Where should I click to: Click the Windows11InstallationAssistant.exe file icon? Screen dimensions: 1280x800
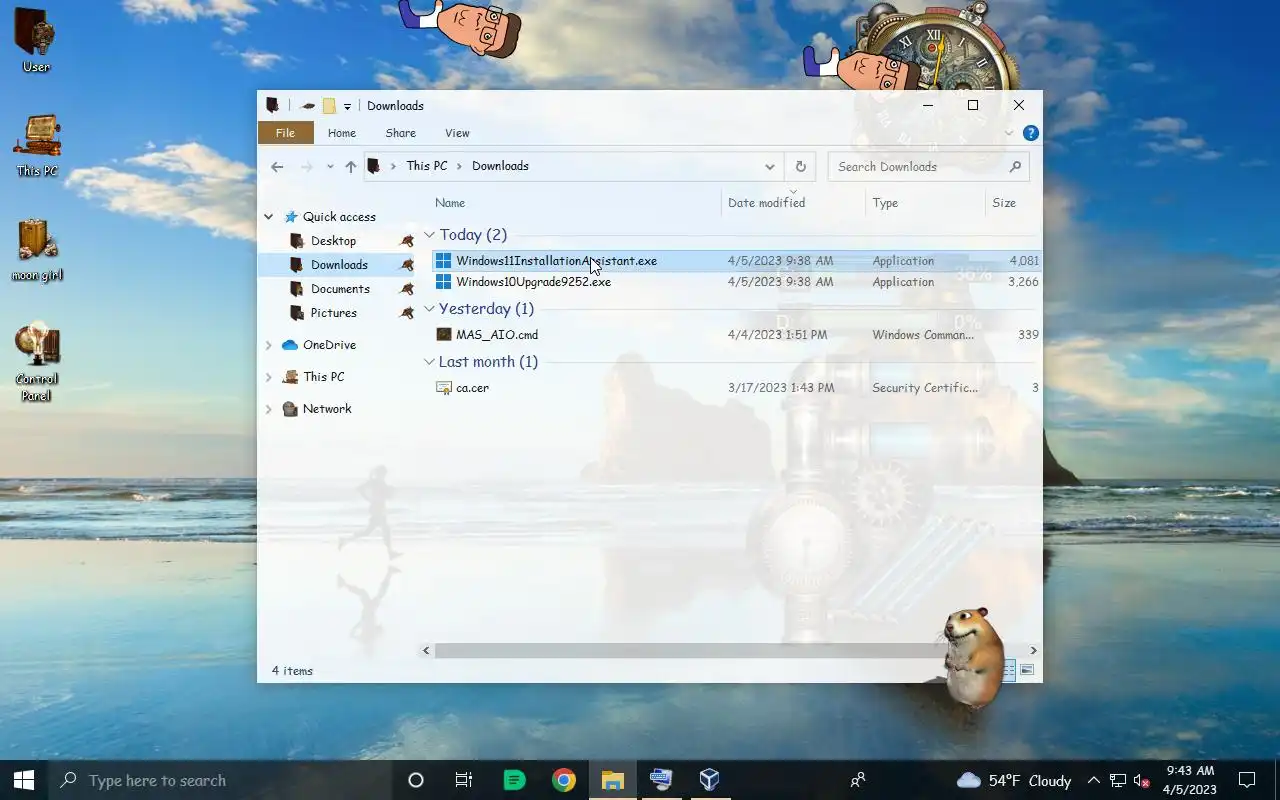point(443,261)
